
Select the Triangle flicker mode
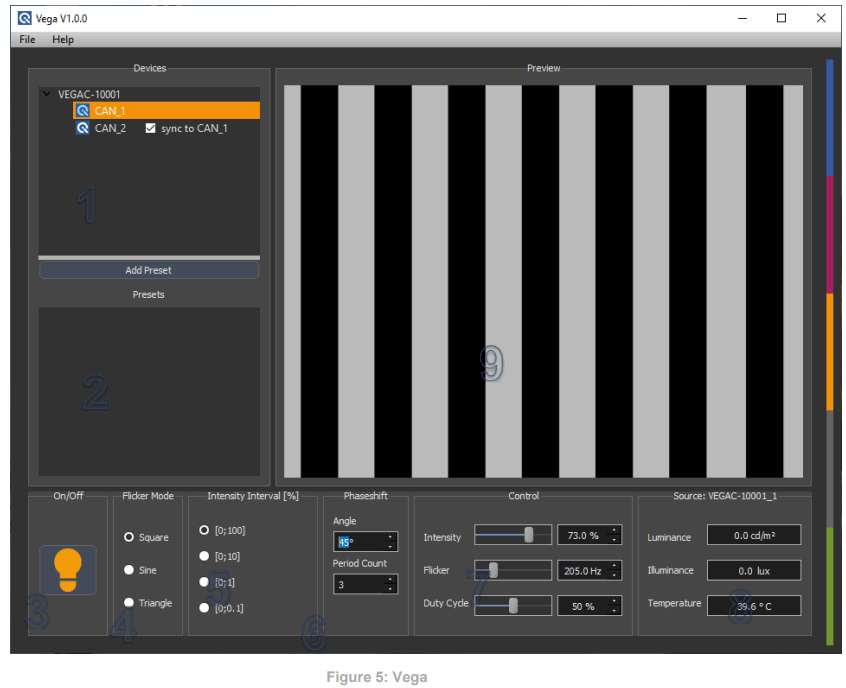[128, 602]
